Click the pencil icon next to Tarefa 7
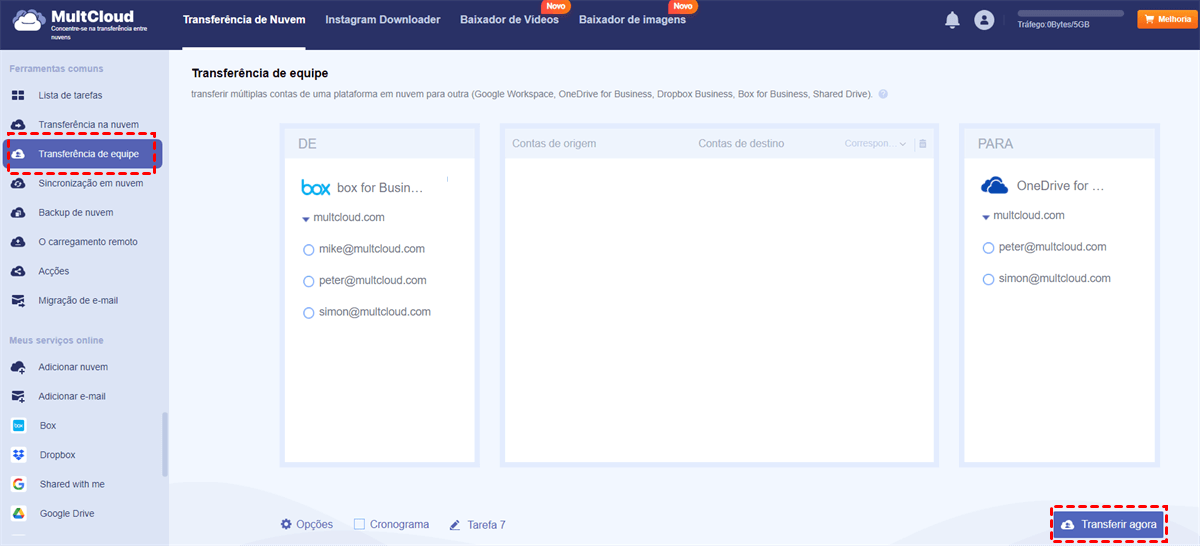Viewport: 1200px width, 546px height. click(455, 524)
